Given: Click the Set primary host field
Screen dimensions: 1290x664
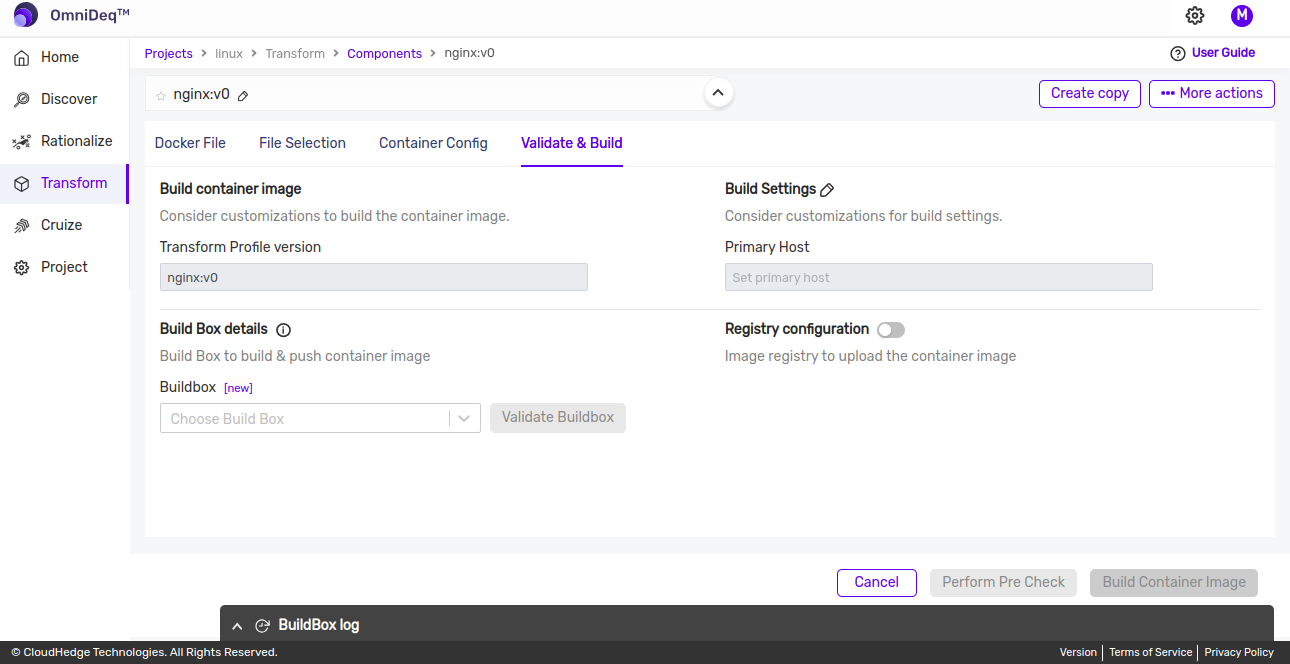Looking at the screenshot, I should pos(939,277).
